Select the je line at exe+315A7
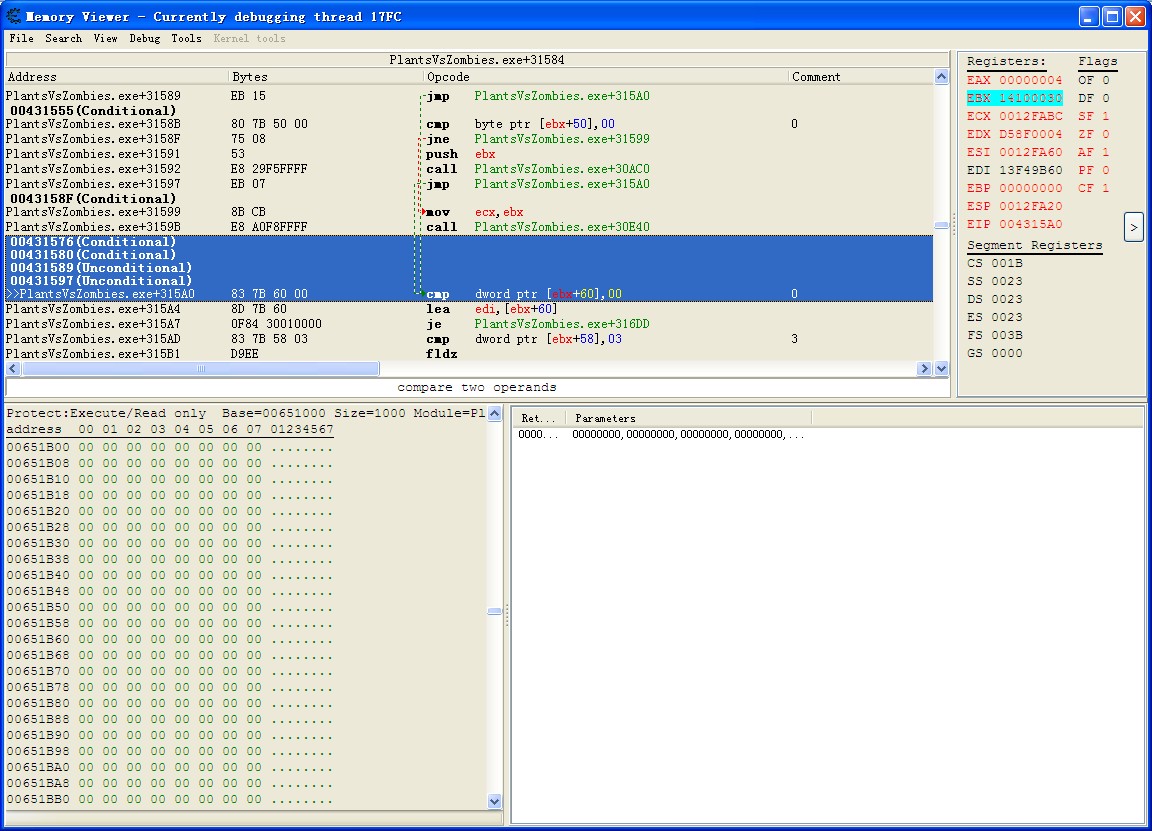The image size is (1152, 831). [469, 324]
